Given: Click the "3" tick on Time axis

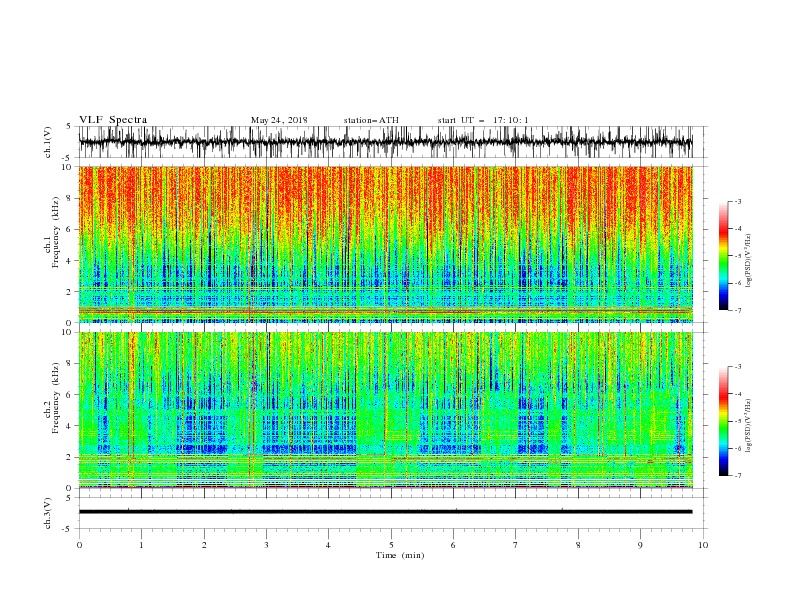Looking at the screenshot, I should pyautogui.click(x=266, y=545).
